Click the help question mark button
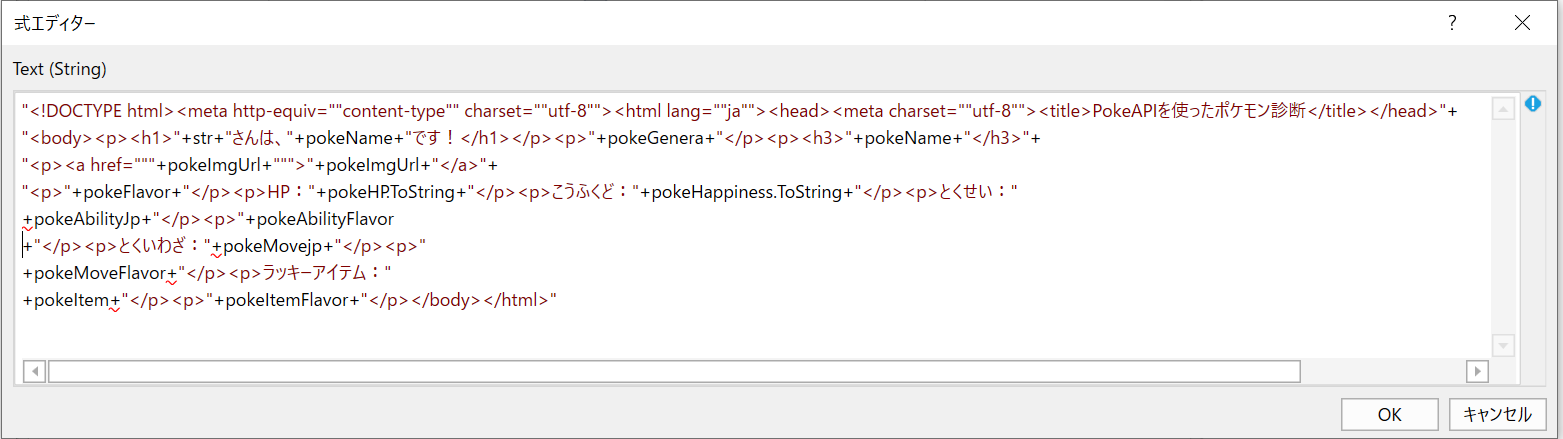Image resolution: width=1563 pixels, height=439 pixels. [1452, 23]
